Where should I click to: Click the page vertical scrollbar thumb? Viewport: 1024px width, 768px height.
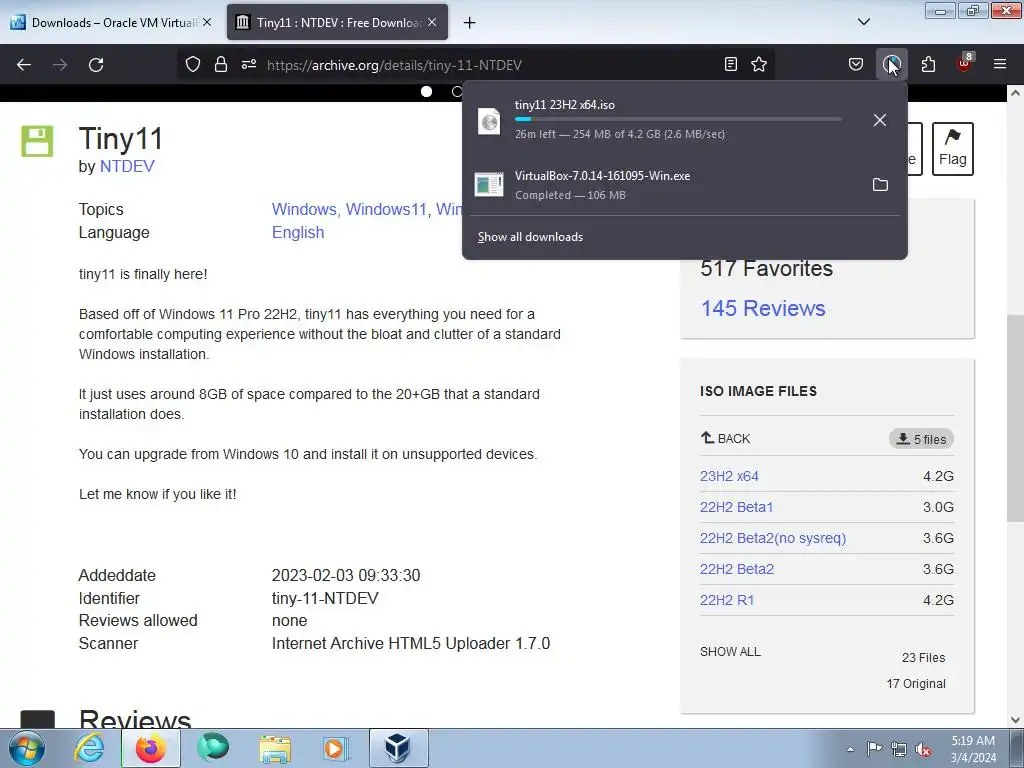click(x=1015, y=418)
